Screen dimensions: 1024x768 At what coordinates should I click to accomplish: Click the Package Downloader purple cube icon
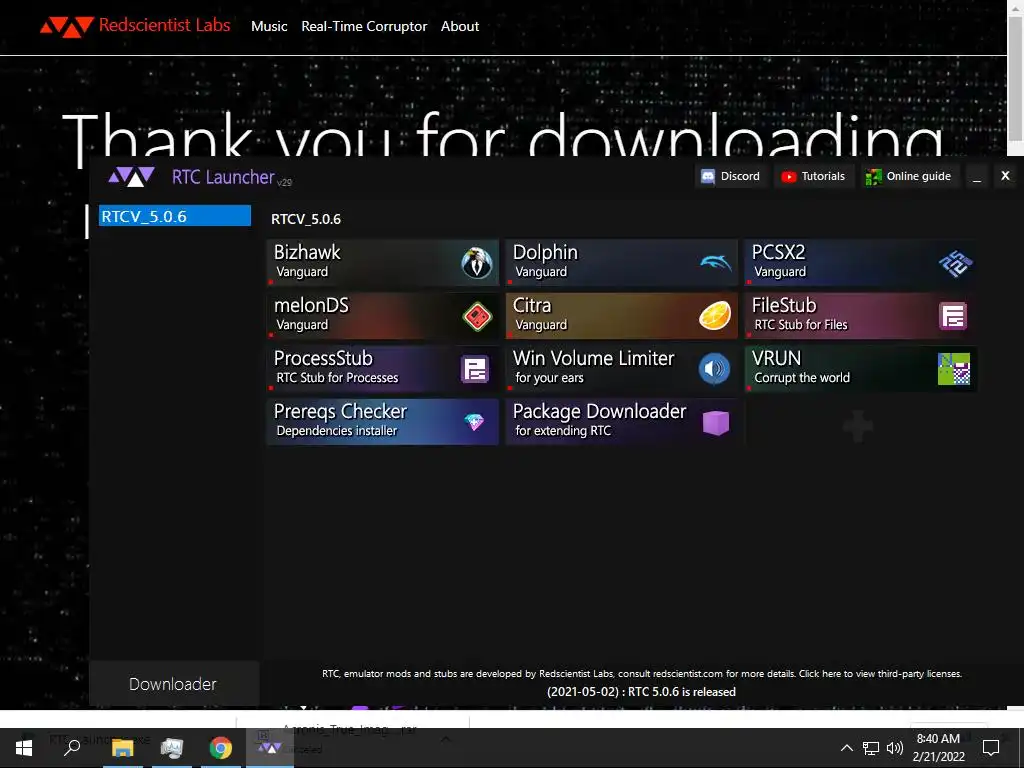pos(716,423)
